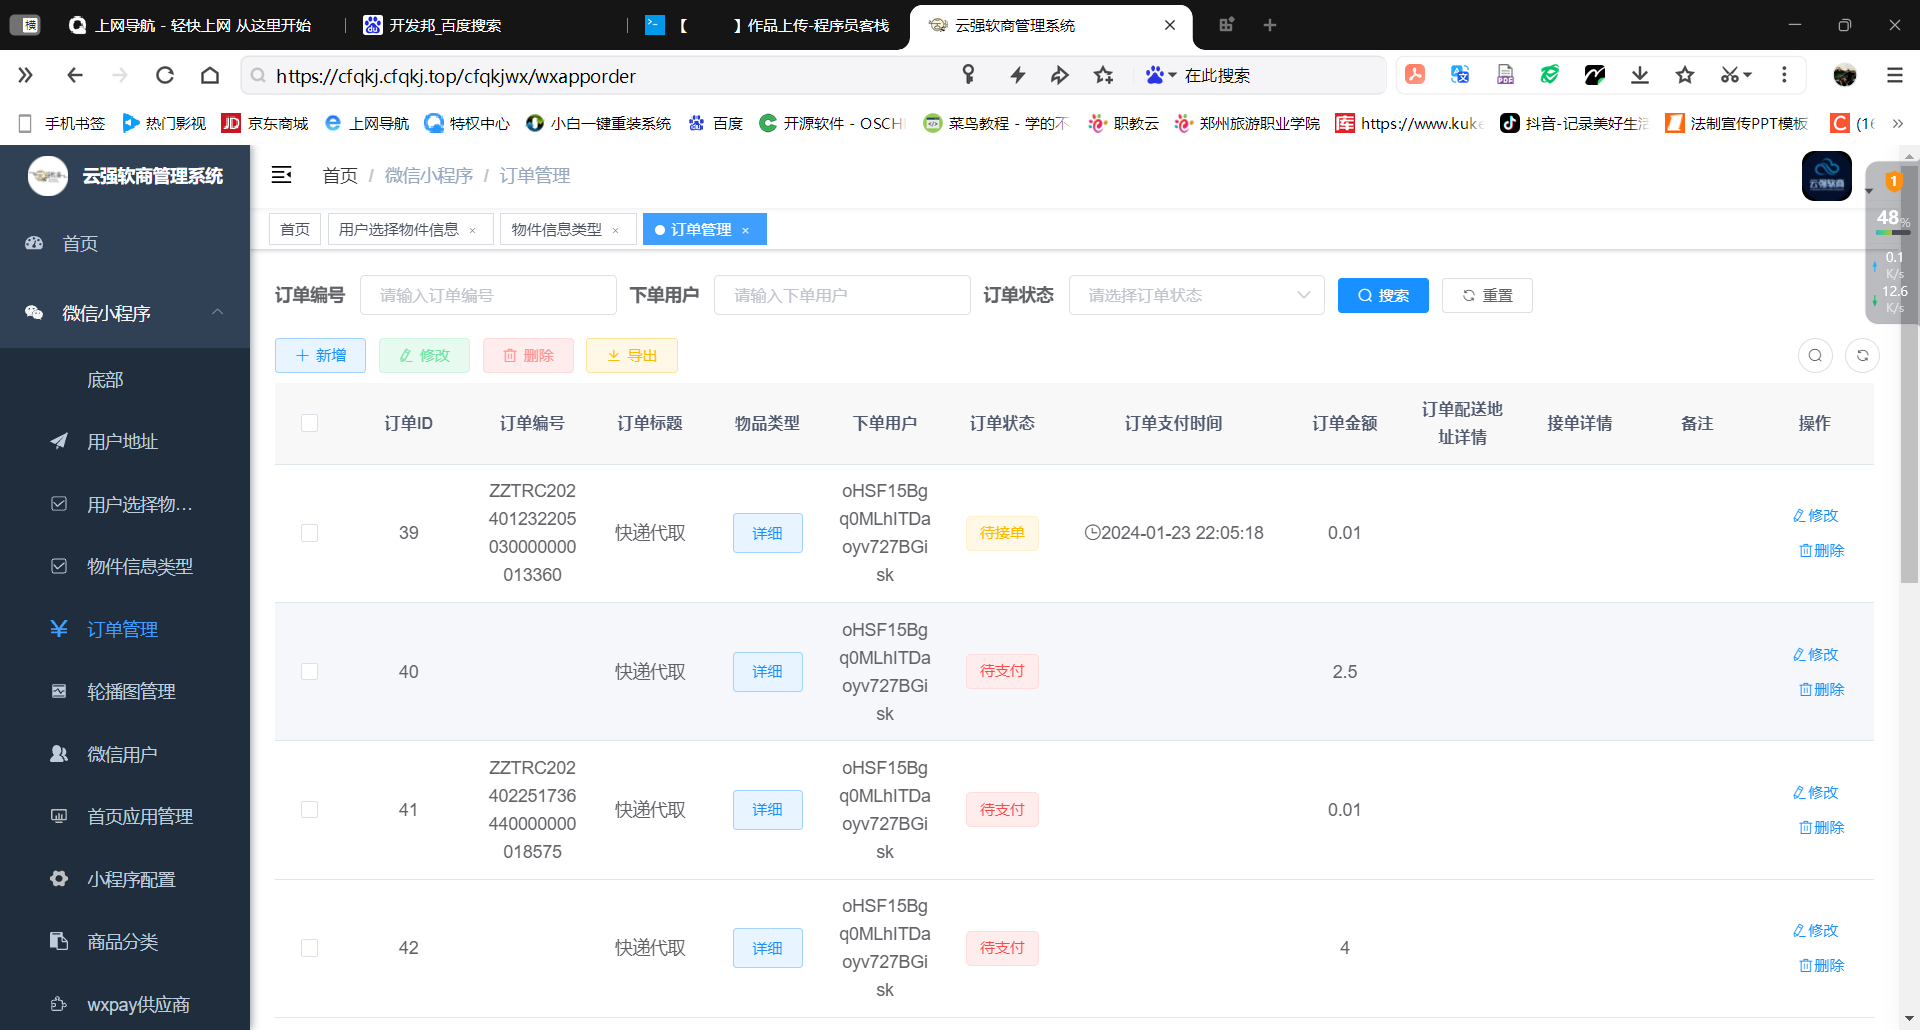Screen dimensions: 1920x1030
Task: Open 用户选择物件信息 sidebar item
Action: tap(125, 504)
